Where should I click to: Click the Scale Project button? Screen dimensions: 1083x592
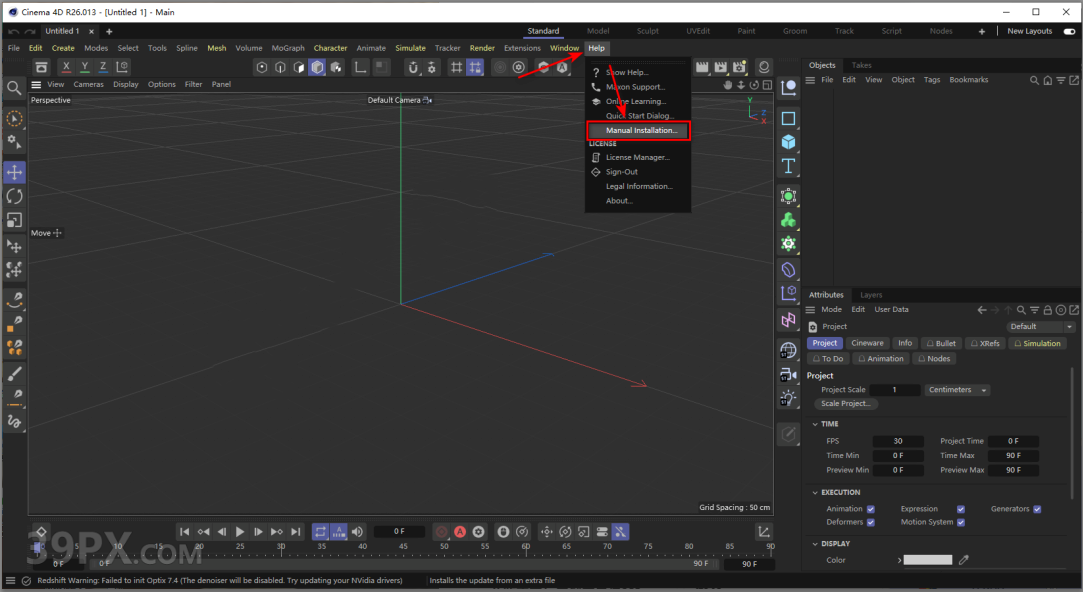pos(846,404)
